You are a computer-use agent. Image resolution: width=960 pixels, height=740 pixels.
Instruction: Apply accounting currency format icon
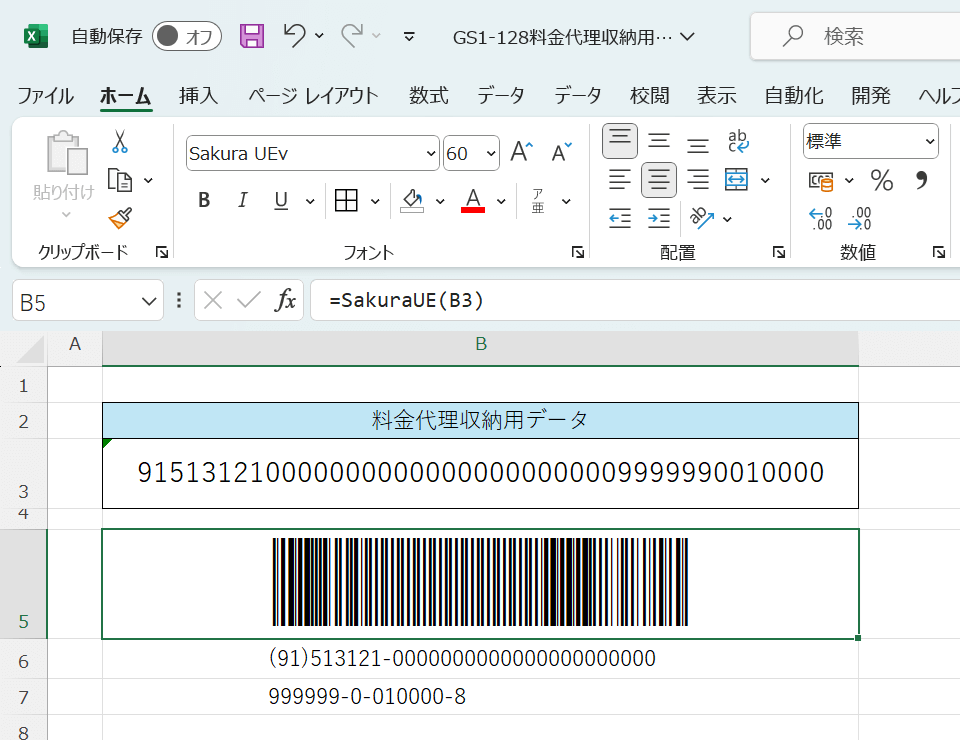(821, 181)
